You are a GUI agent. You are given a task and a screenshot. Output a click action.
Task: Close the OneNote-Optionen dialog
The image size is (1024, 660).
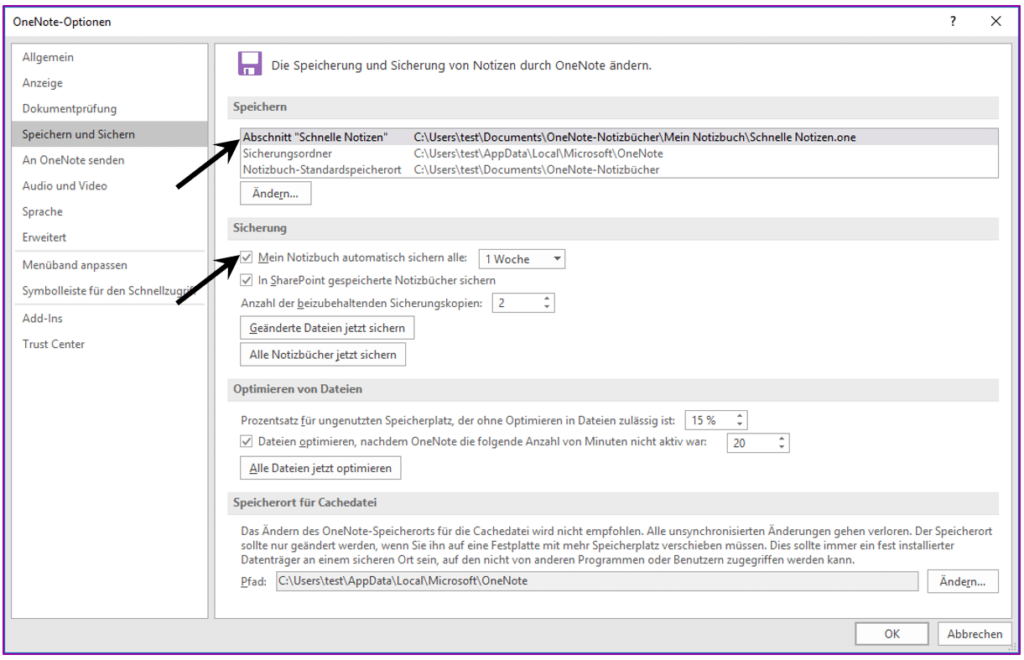[x=995, y=22]
